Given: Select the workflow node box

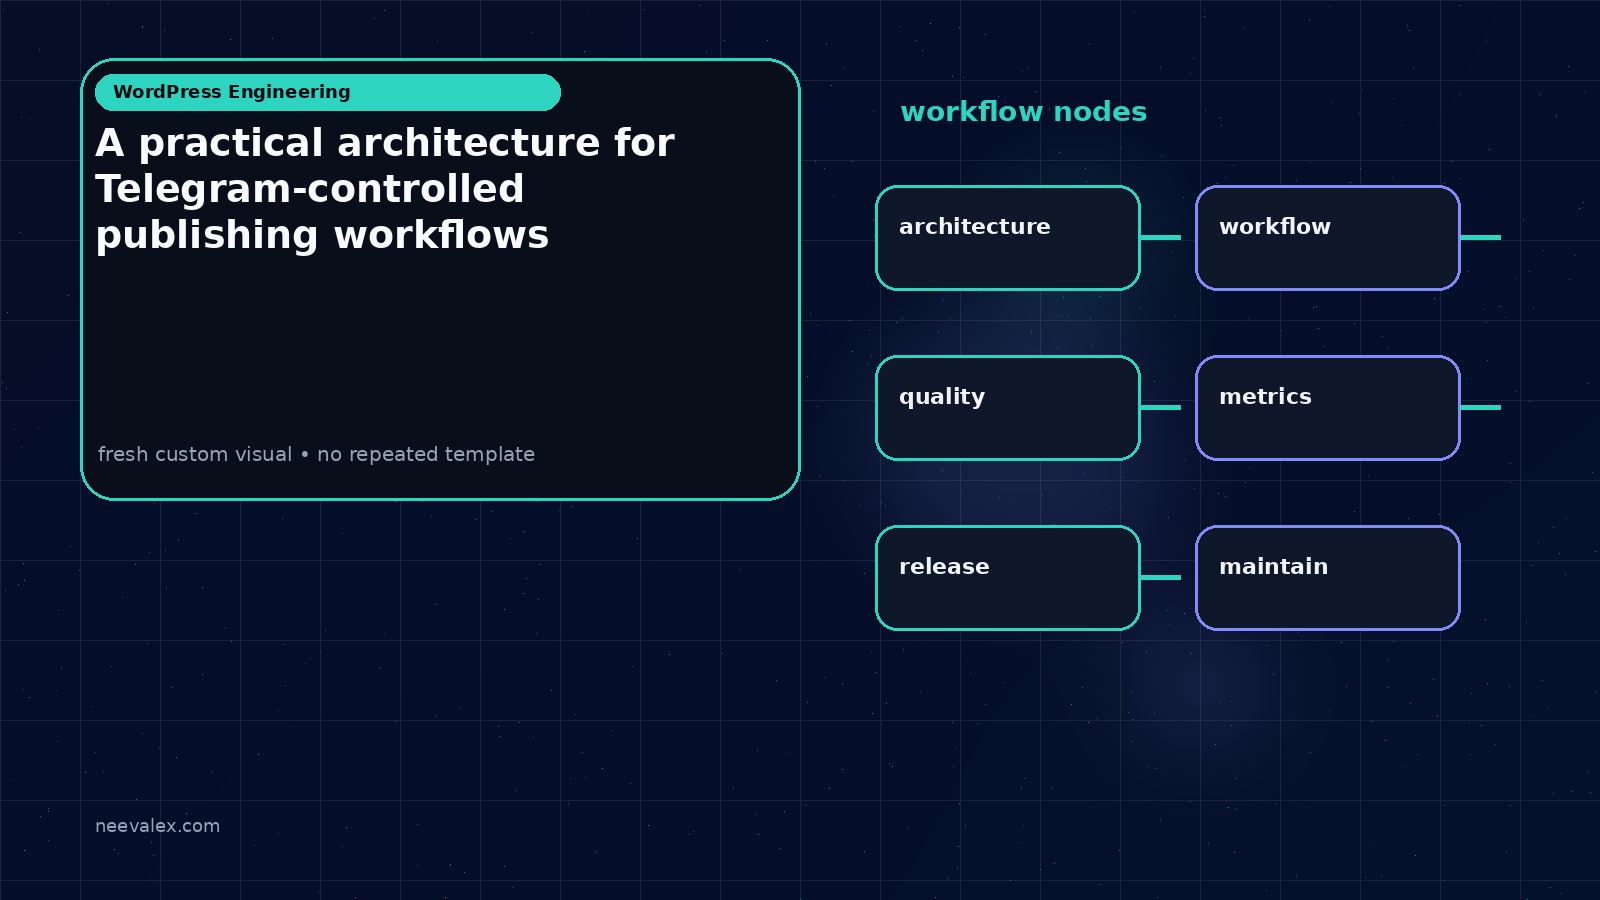Looking at the screenshot, I should (x=1328, y=238).
